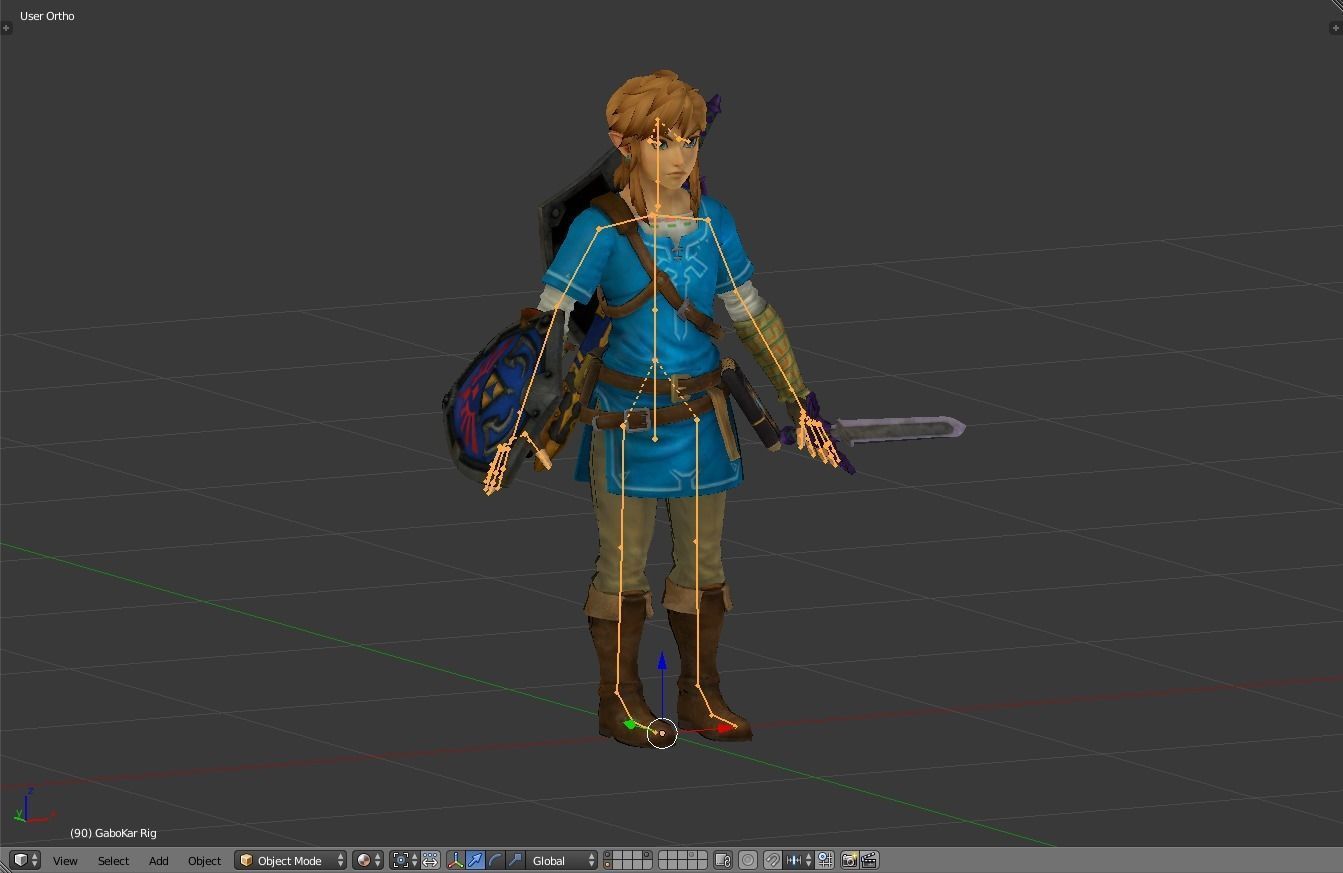Viewport: 1343px width, 873px height.
Task: Select the translate manipulator arrow icon
Action: point(475,860)
